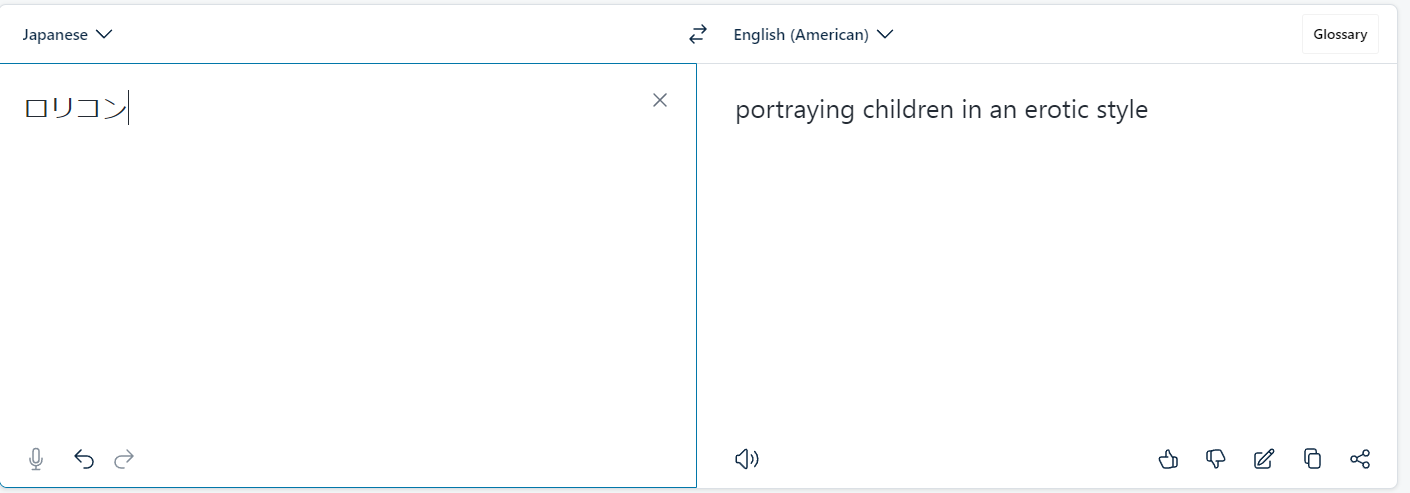
Task: Rate the translation with thumbs up
Action: [x=1168, y=459]
